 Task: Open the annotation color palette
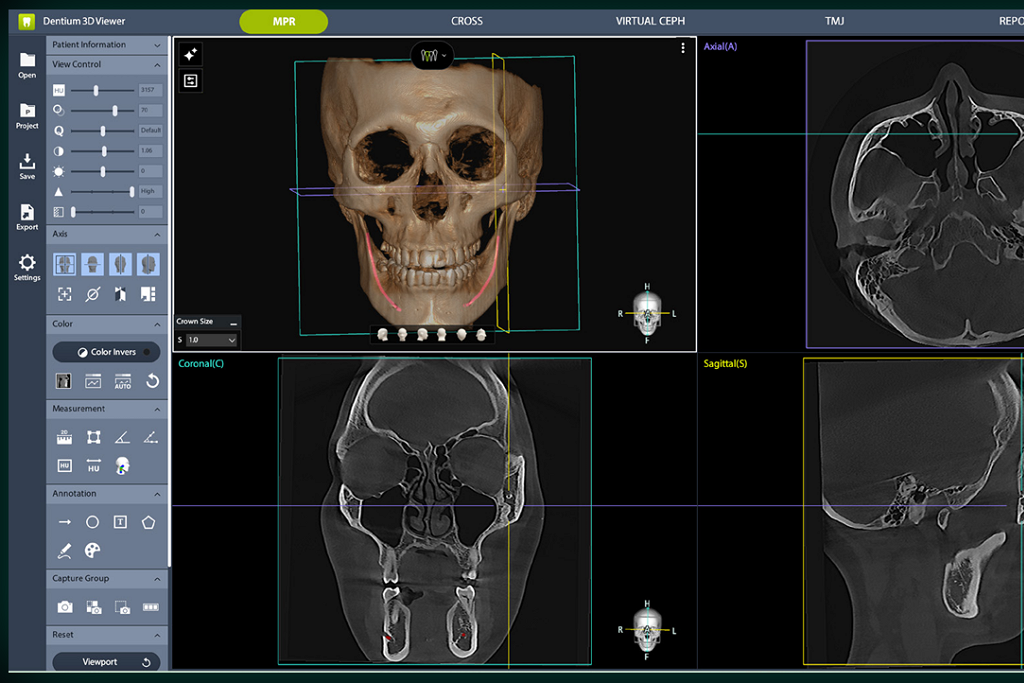click(x=92, y=550)
